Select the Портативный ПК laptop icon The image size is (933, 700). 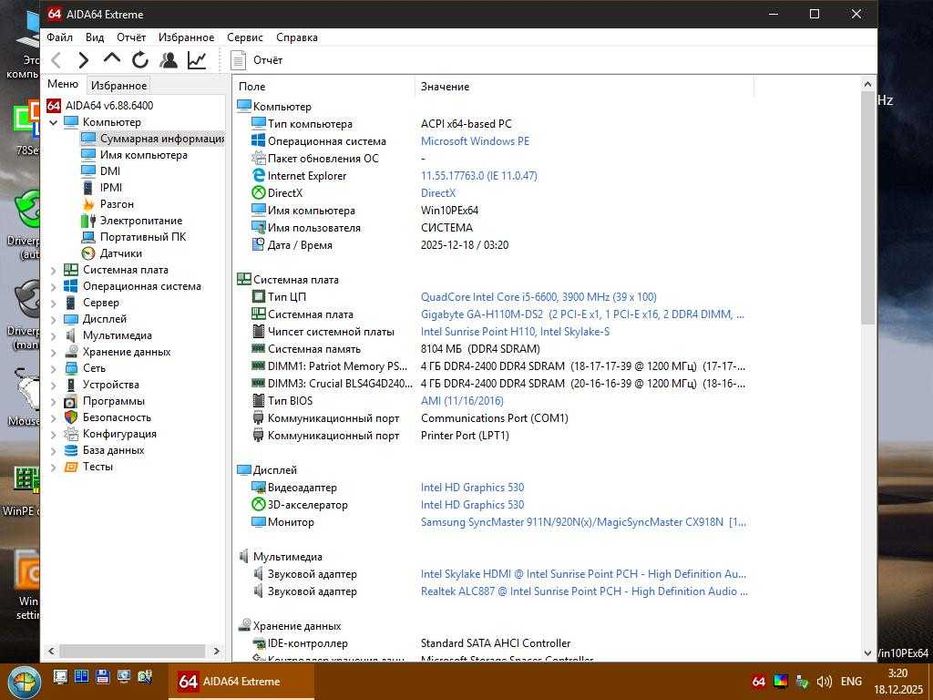point(88,237)
